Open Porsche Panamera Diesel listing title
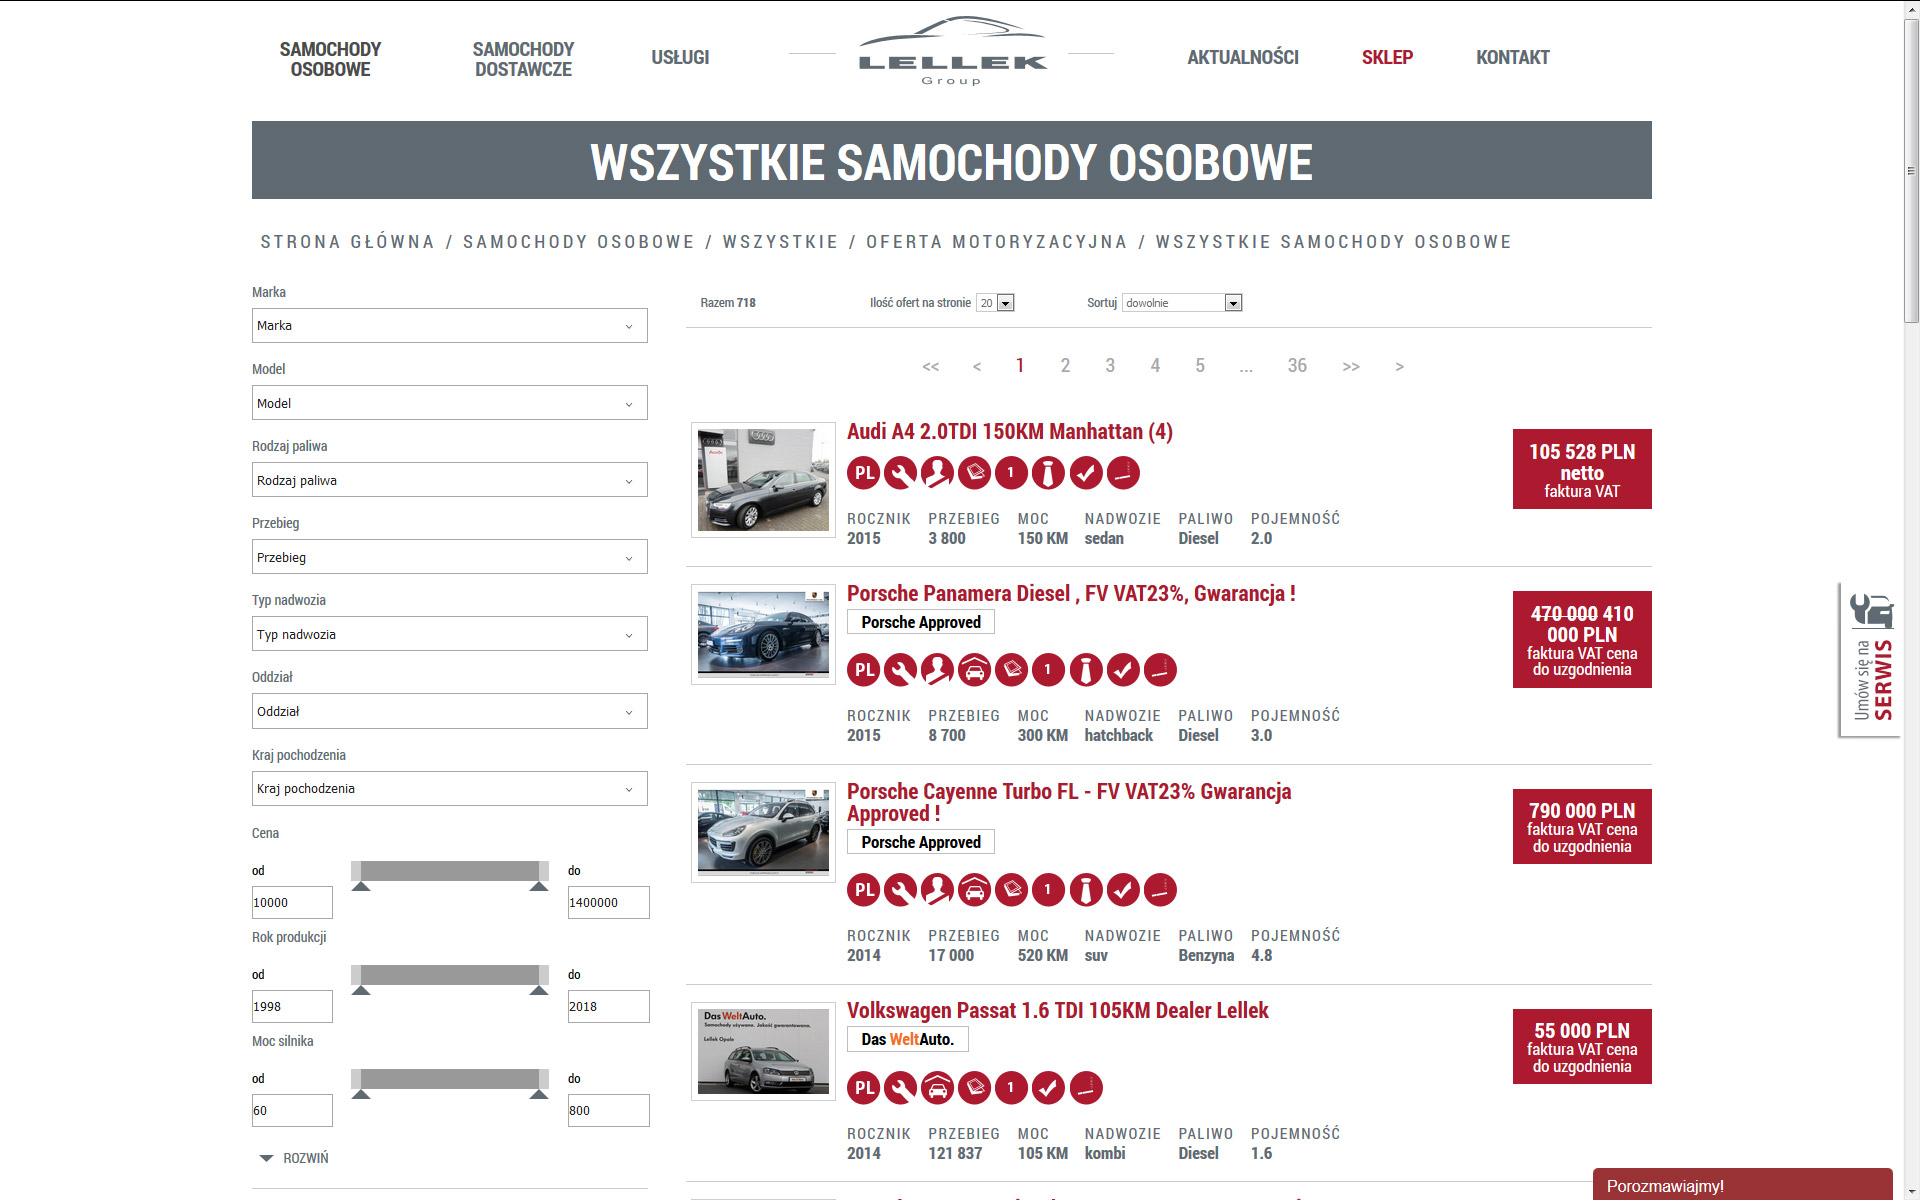 pos(1071,594)
